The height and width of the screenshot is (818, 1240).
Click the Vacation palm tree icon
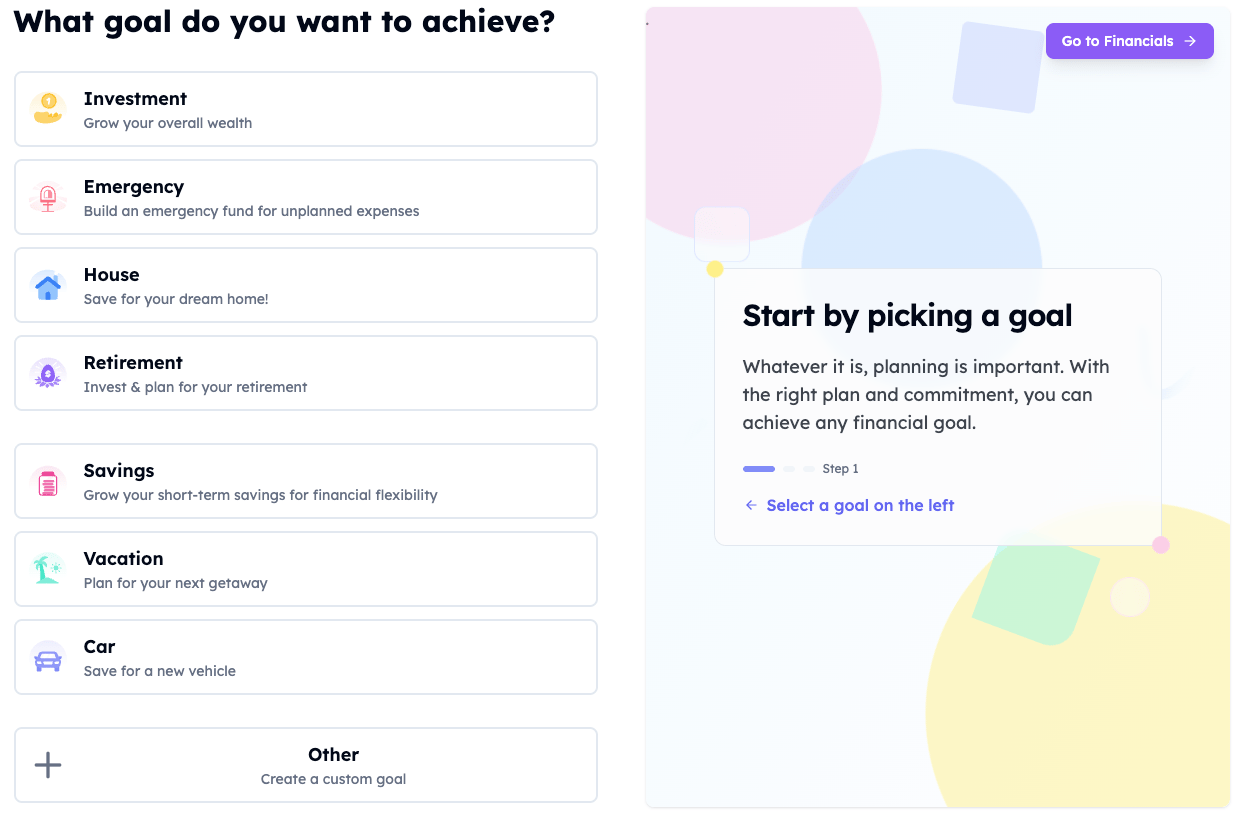click(48, 570)
